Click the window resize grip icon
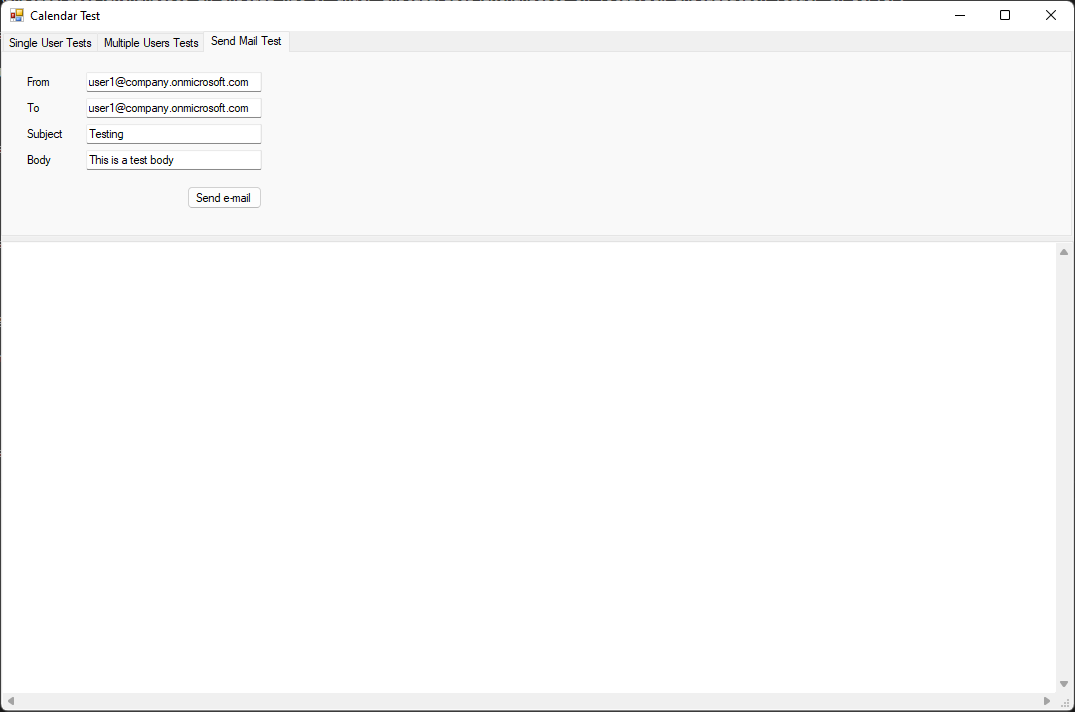 pyautogui.click(x=1065, y=702)
